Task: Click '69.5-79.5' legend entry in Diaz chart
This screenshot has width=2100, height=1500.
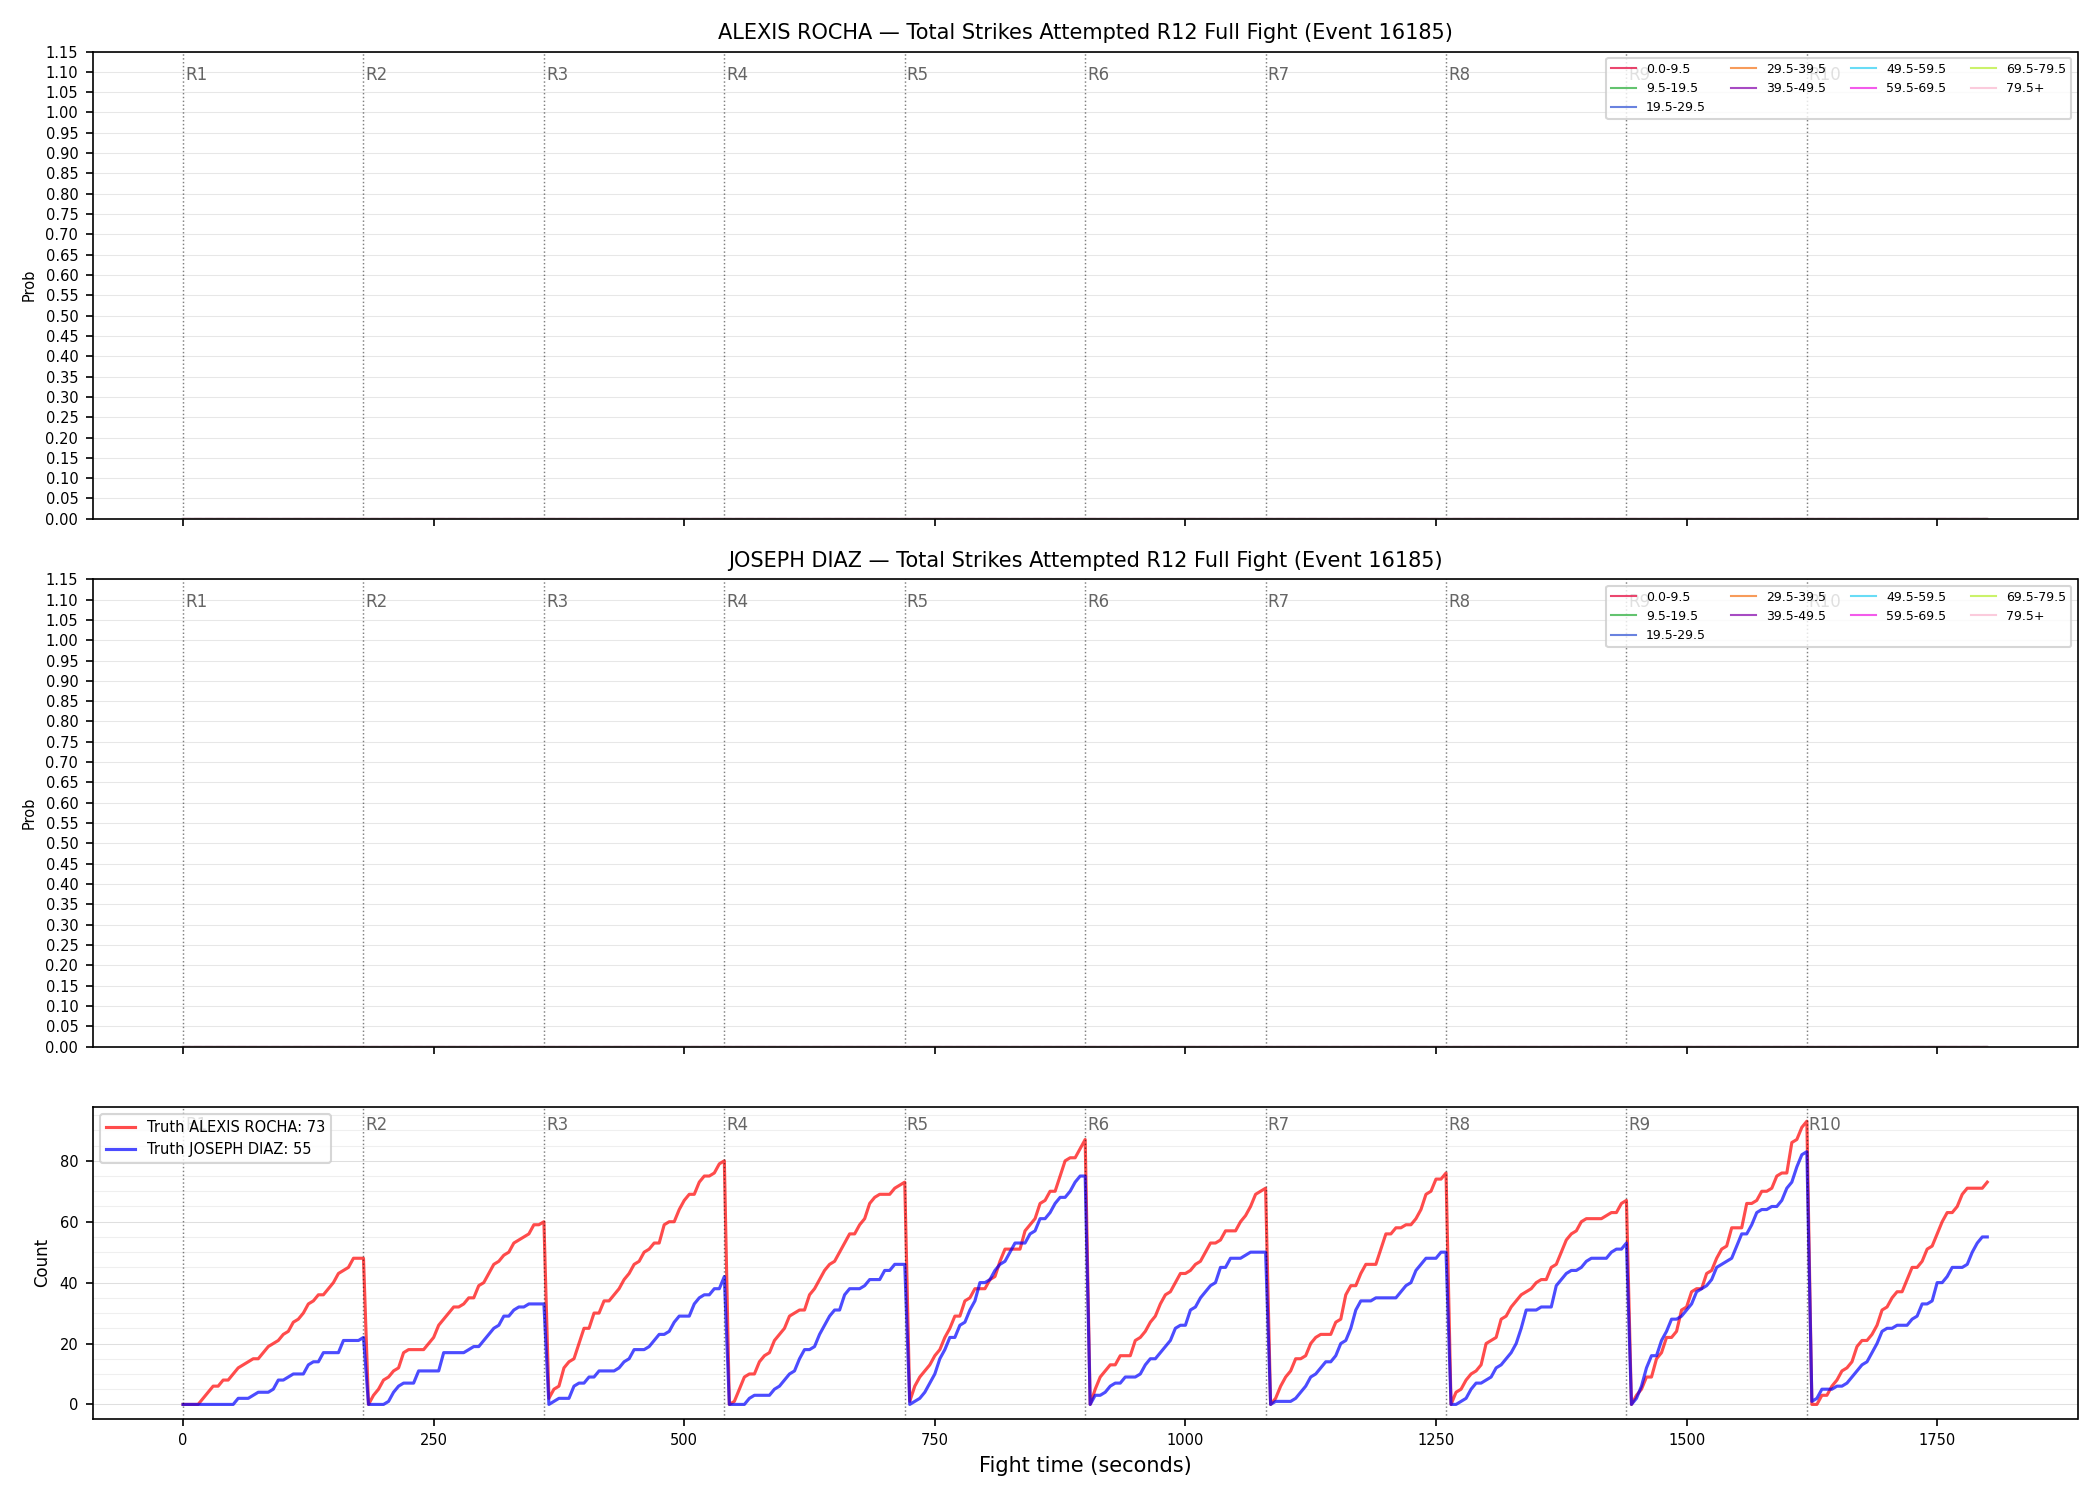Action: coord(2036,597)
